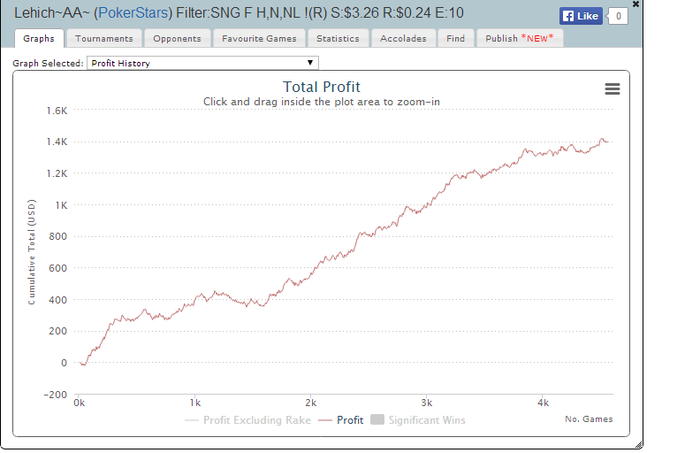700x453 pixels.
Task: Click the Total Profit chart title
Action: (321, 87)
